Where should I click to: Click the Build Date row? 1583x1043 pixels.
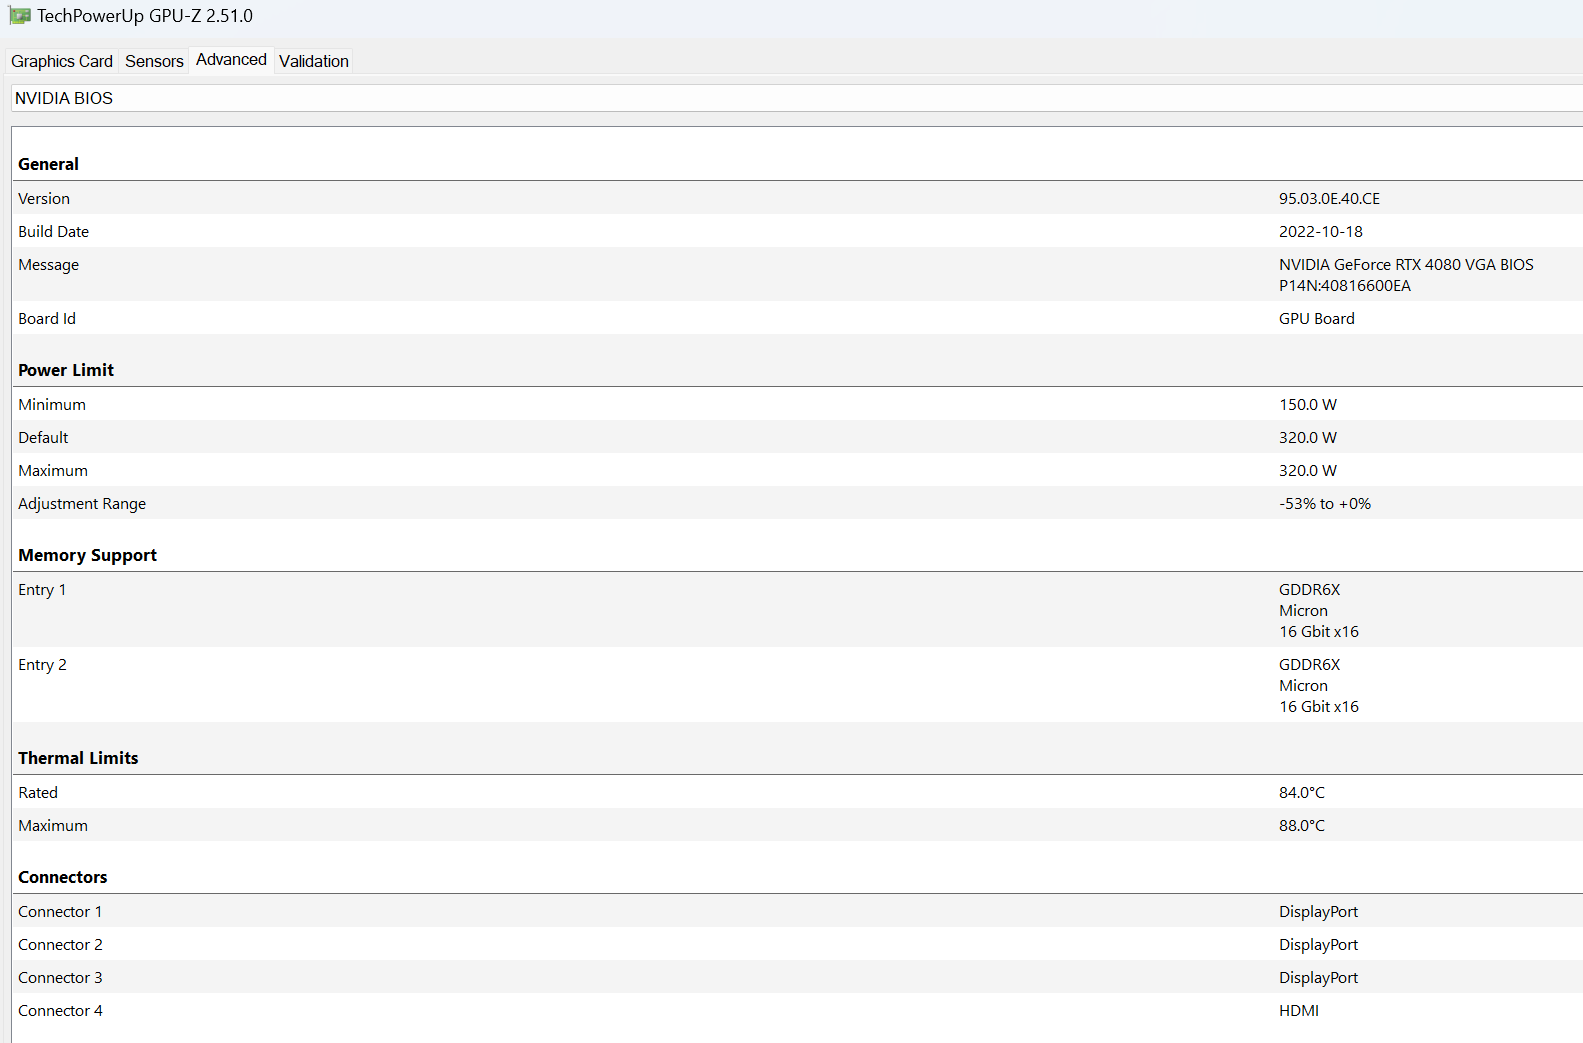[54, 232]
